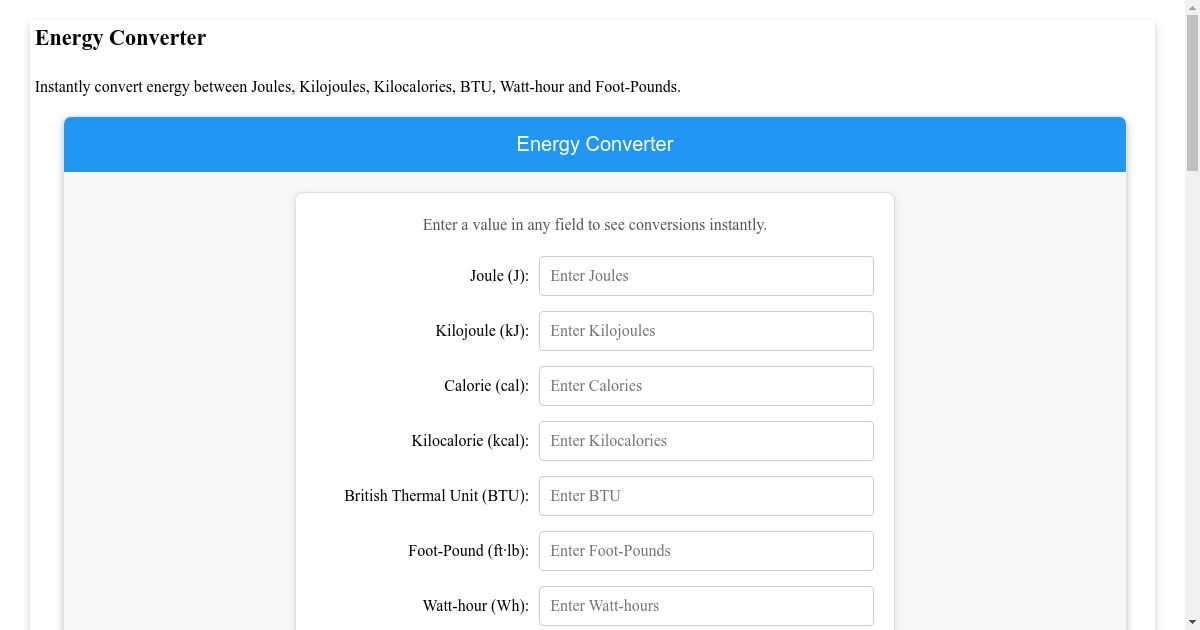Click the Foot-Pound (ft·lb) label

(x=467, y=550)
